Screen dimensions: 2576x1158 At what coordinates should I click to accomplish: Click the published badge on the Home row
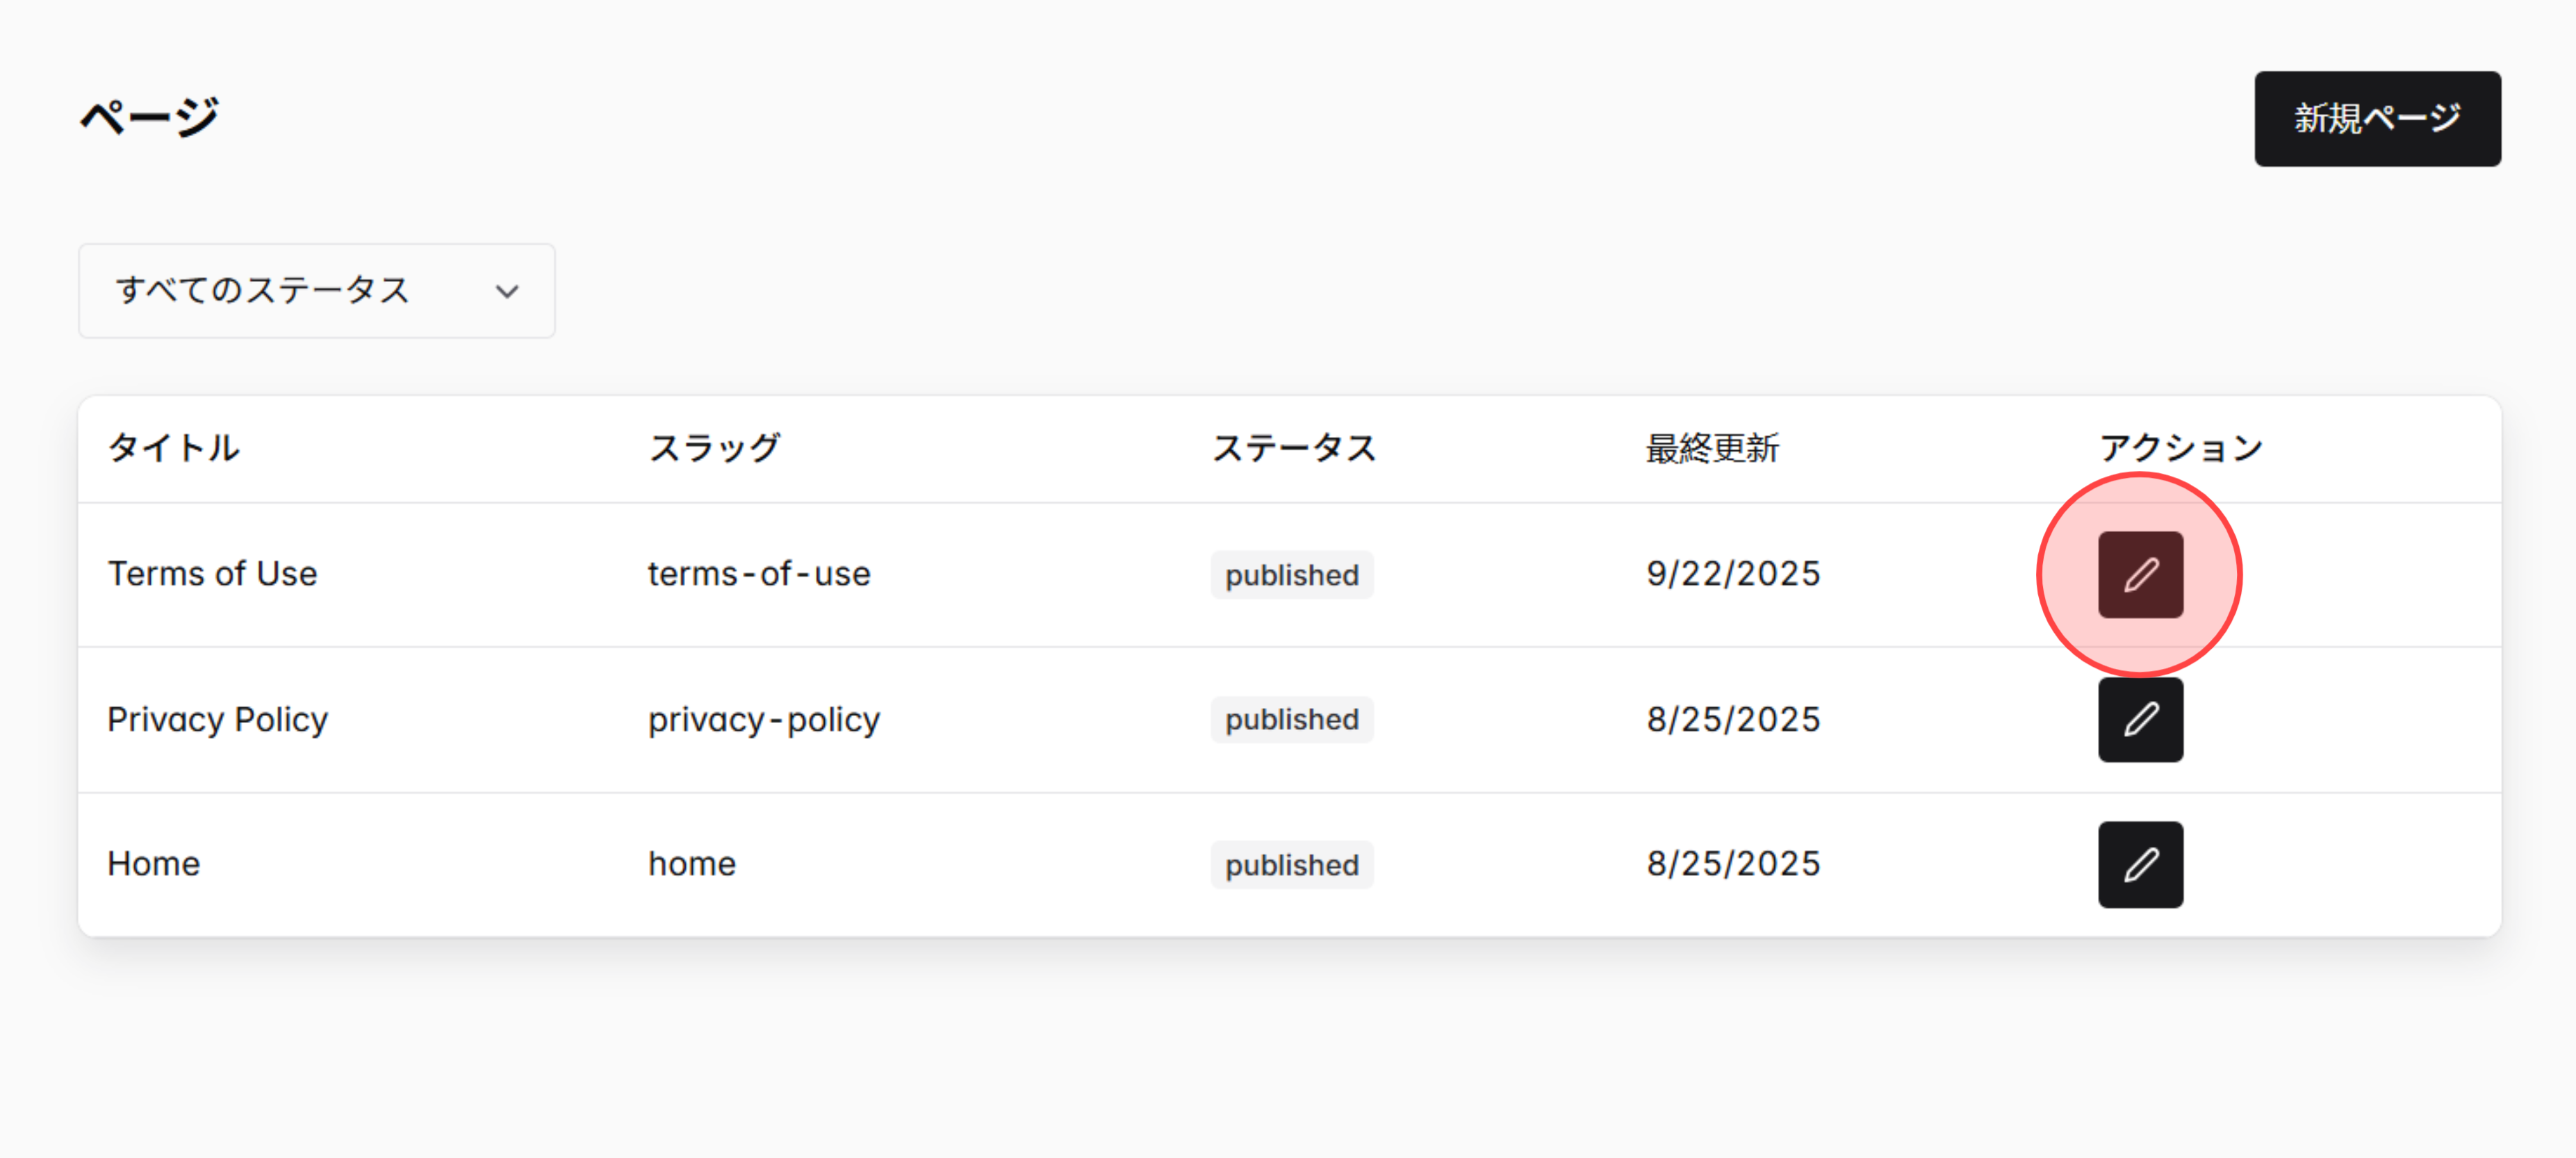click(1292, 864)
